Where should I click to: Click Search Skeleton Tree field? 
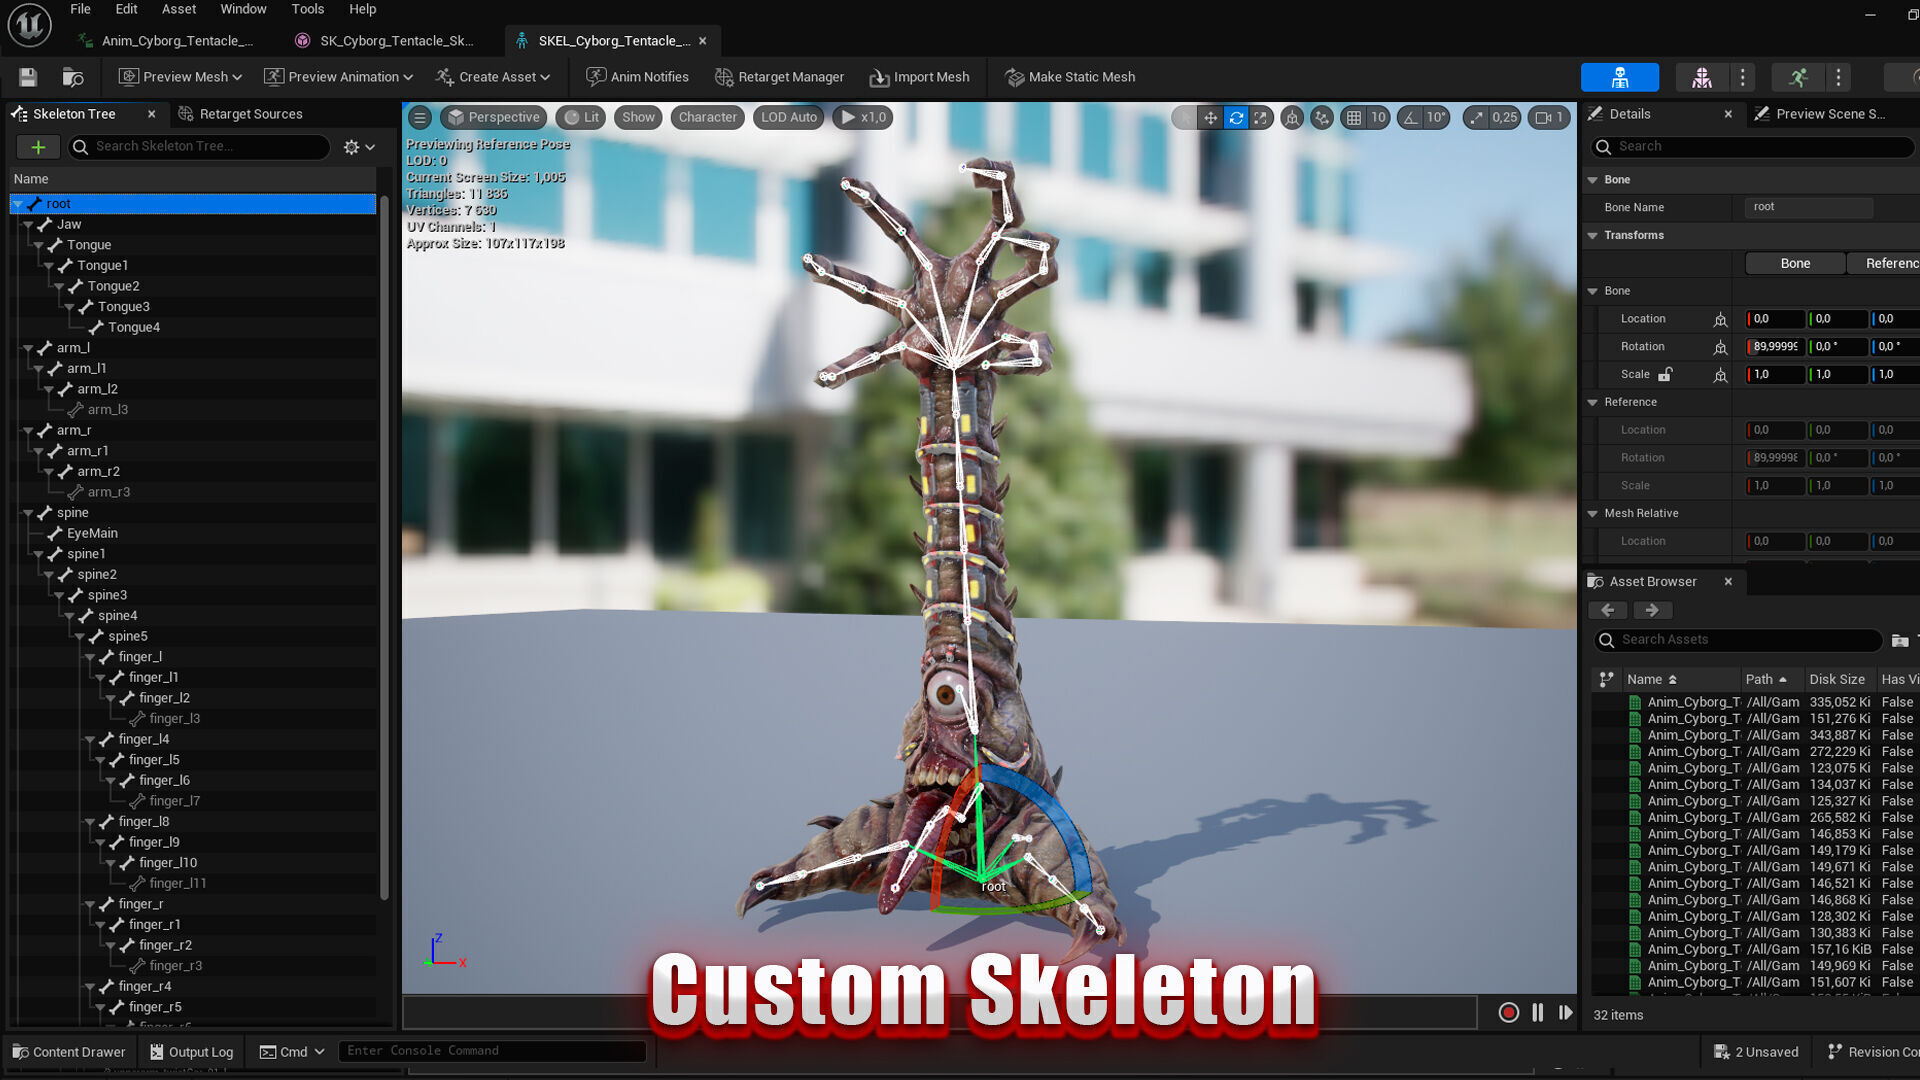pos(198,147)
